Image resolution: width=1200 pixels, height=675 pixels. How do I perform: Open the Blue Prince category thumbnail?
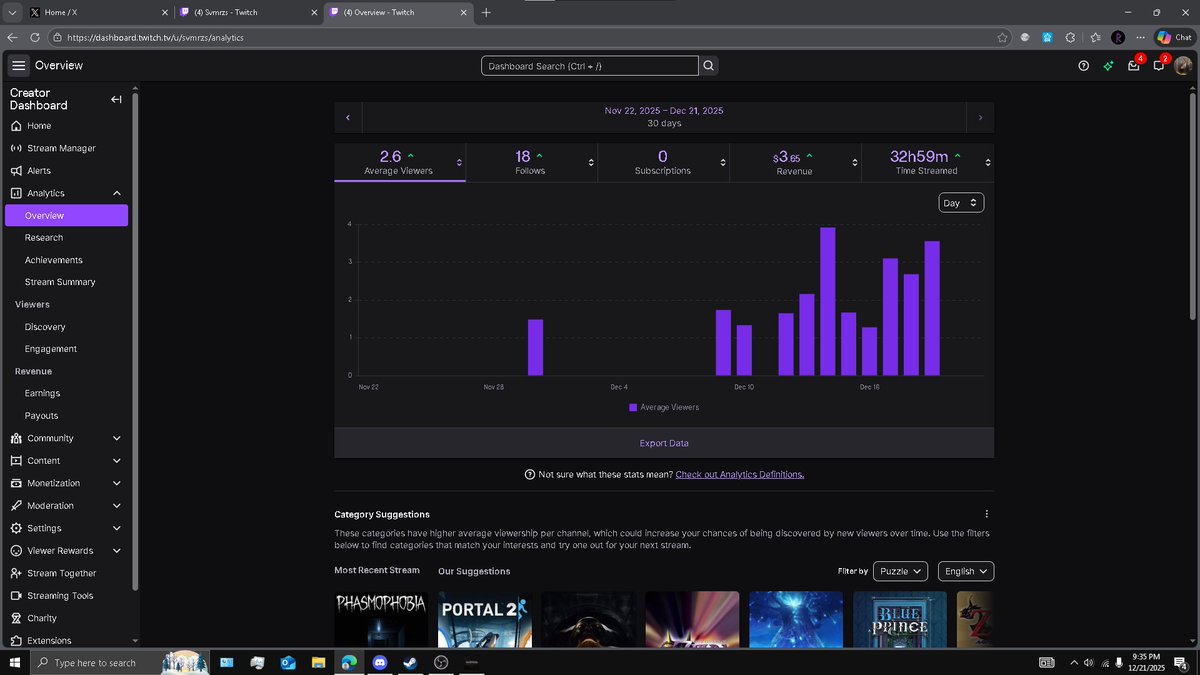[900, 620]
